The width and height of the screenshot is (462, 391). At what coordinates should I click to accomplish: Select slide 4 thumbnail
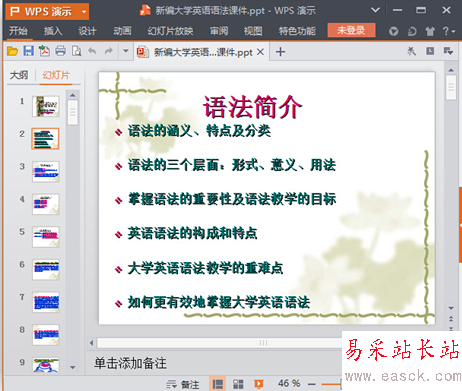[46, 204]
